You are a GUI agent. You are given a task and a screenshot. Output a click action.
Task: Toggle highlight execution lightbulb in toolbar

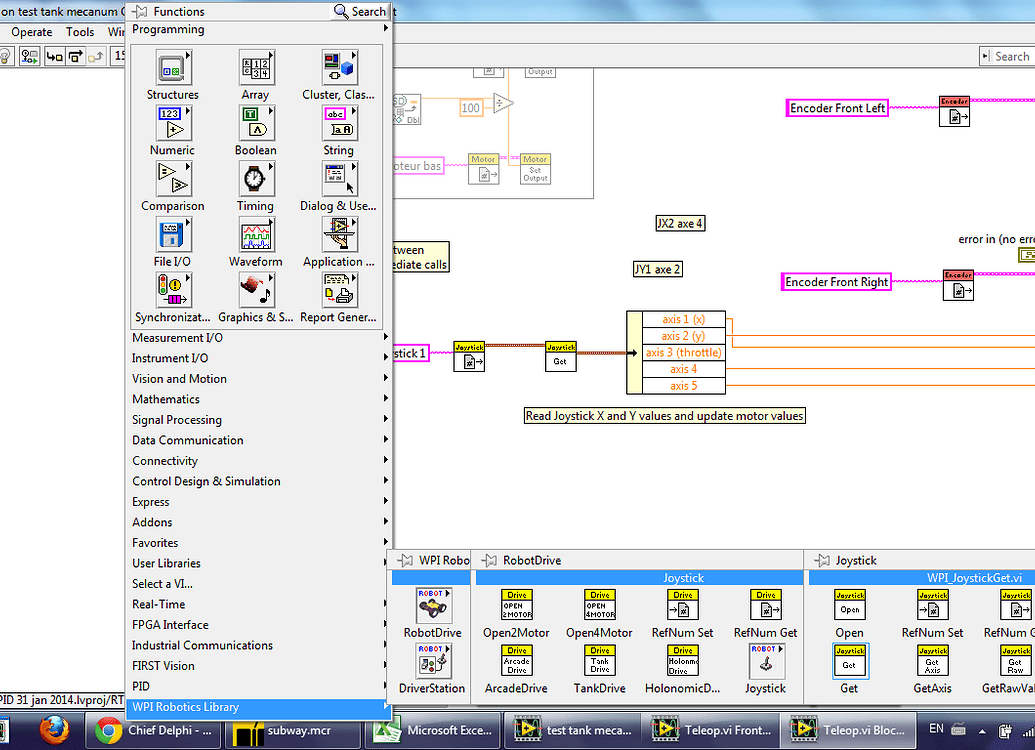pyautogui.click(x=5, y=56)
